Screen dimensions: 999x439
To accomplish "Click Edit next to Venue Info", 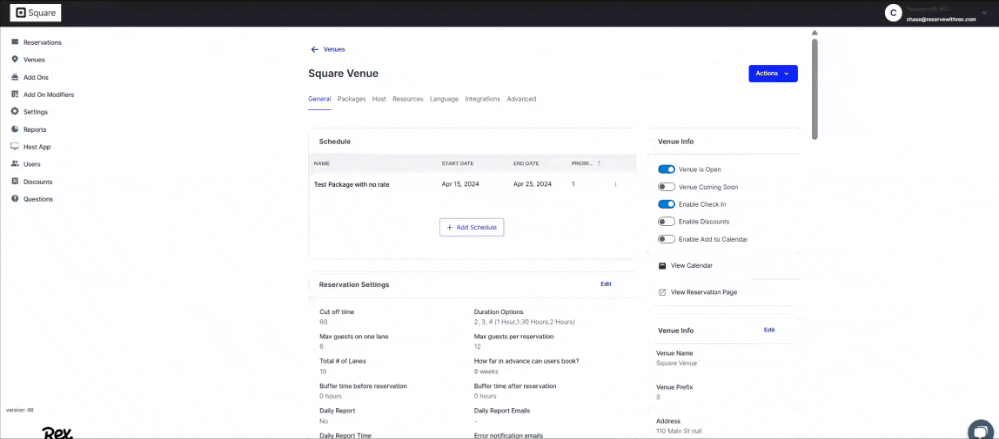I will click(x=769, y=330).
